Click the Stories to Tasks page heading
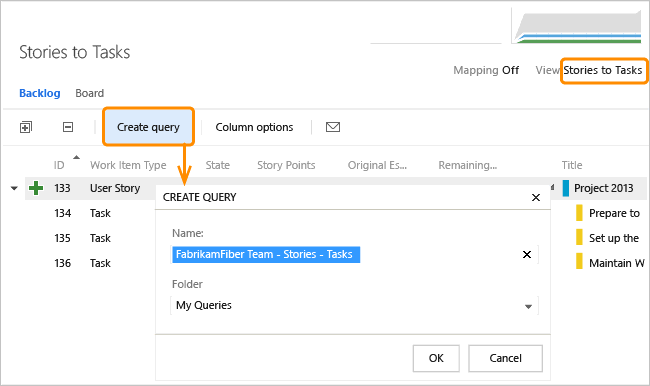 pyautogui.click(x=75, y=52)
